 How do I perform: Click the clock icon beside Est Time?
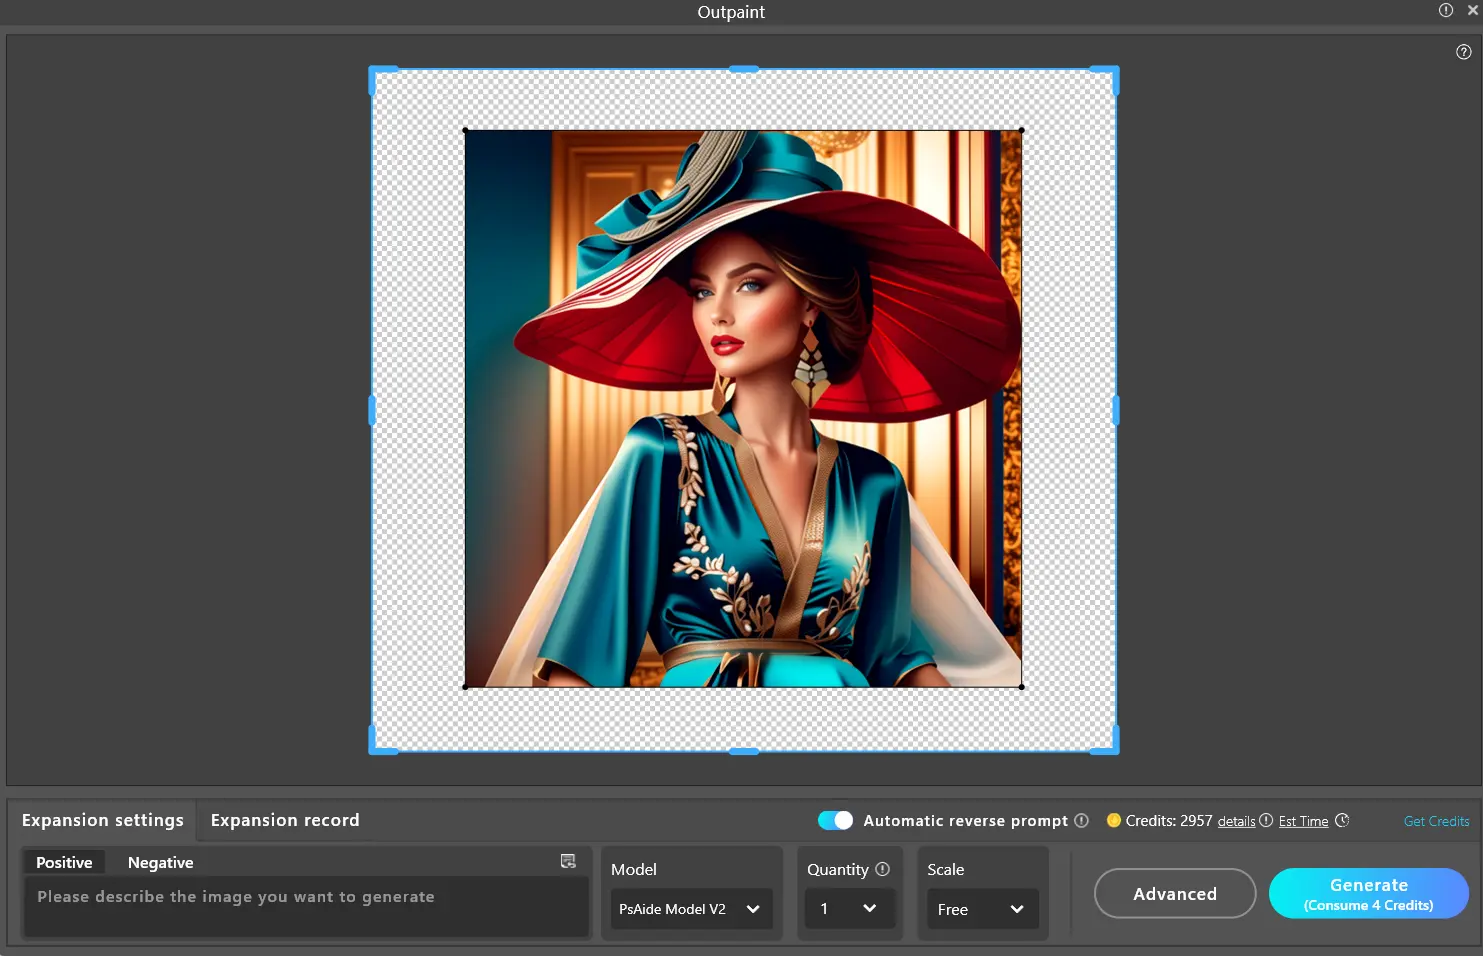pos(1342,820)
